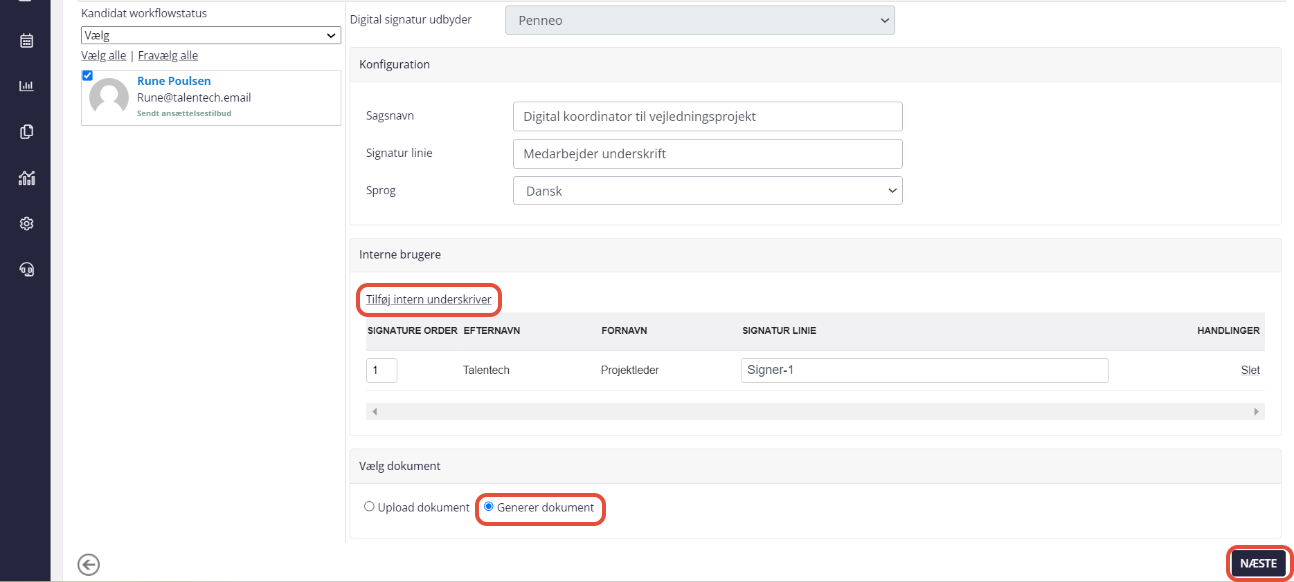Open the Sprog language dropdown

click(707, 190)
